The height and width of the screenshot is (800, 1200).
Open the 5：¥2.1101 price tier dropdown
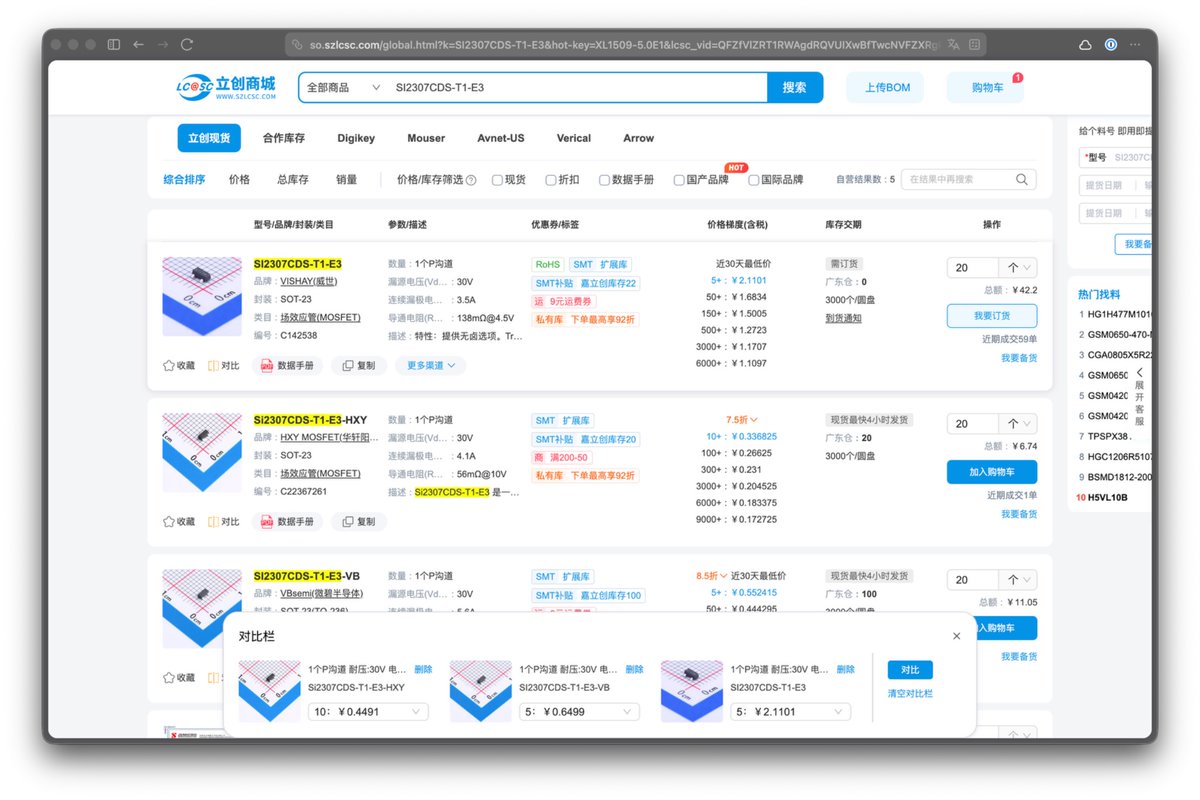(x=791, y=712)
